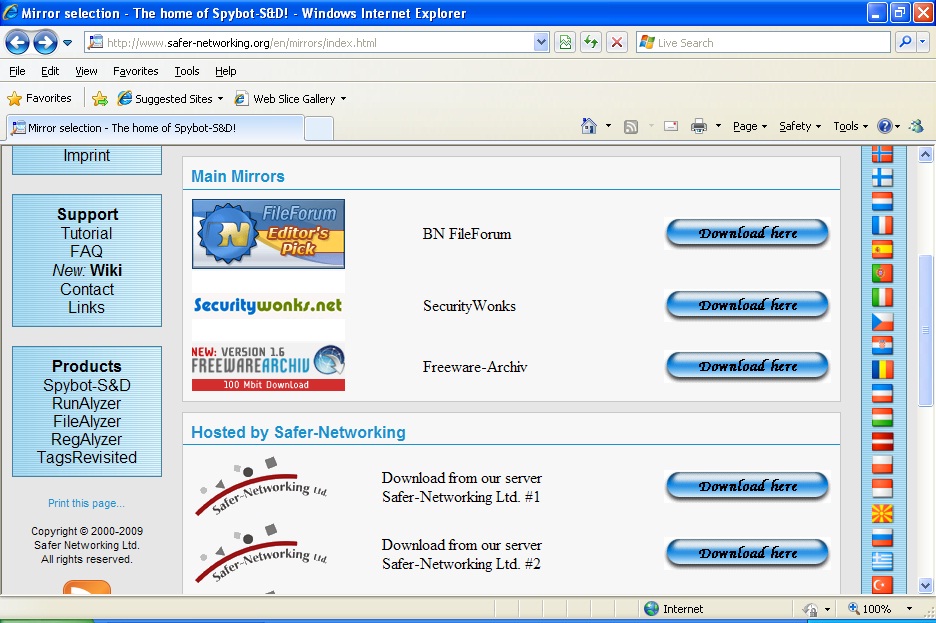
Task: Open the Wiki link
Action: click(x=106, y=270)
